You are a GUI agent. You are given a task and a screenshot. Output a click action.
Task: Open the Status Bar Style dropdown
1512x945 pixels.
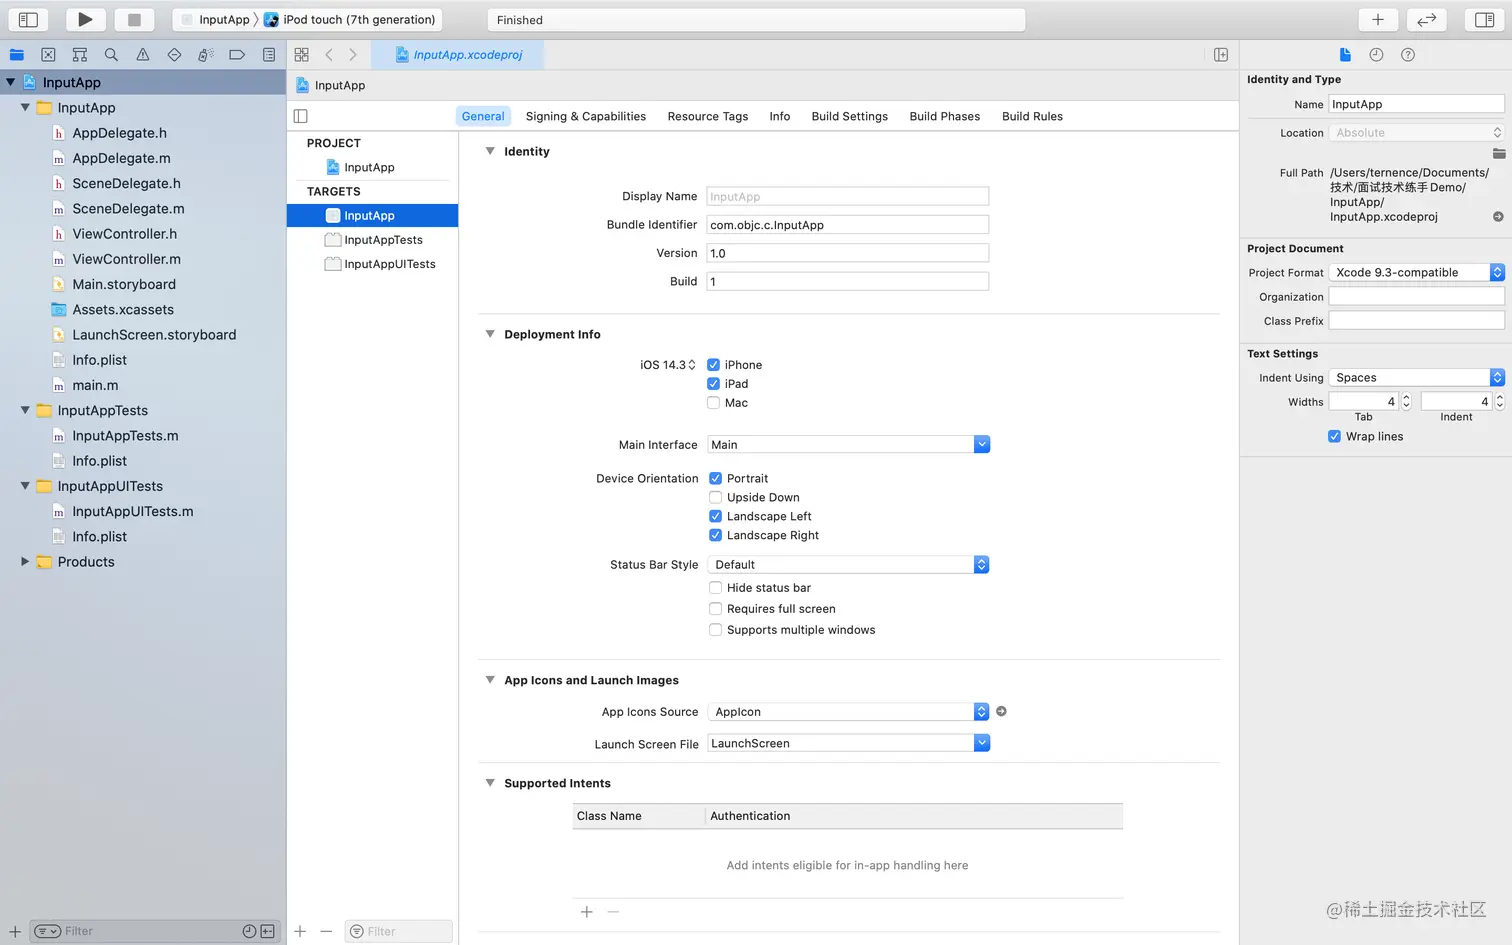pos(848,565)
